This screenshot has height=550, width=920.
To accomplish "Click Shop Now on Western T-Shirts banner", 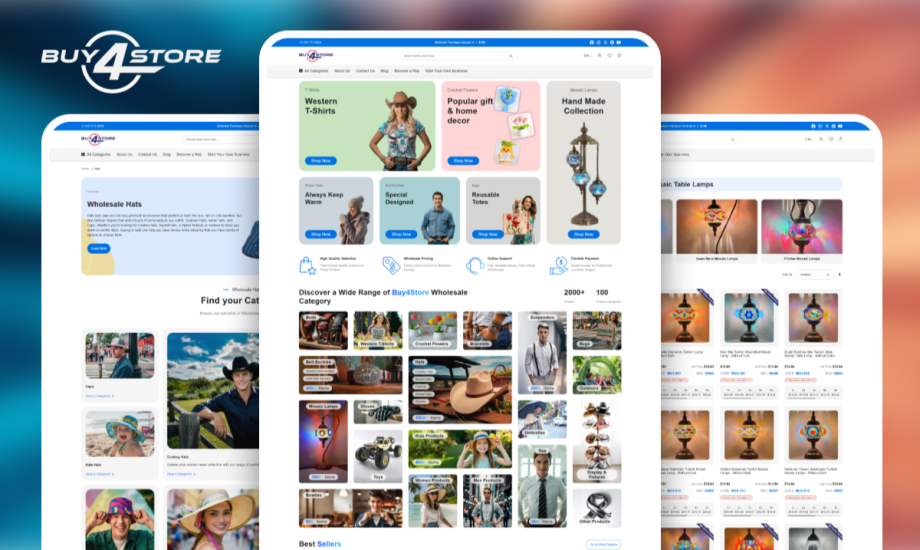I will pyautogui.click(x=320, y=160).
